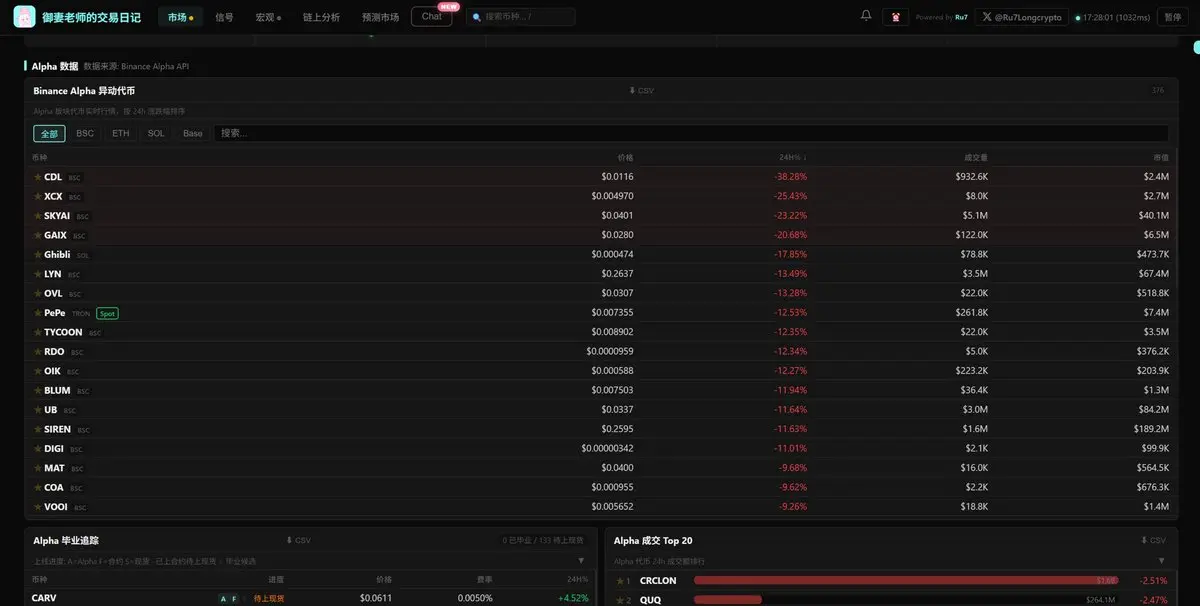Viewport: 1200px width, 606px height.
Task: Filter tokens by BSC chain
Action: point(85,133)
